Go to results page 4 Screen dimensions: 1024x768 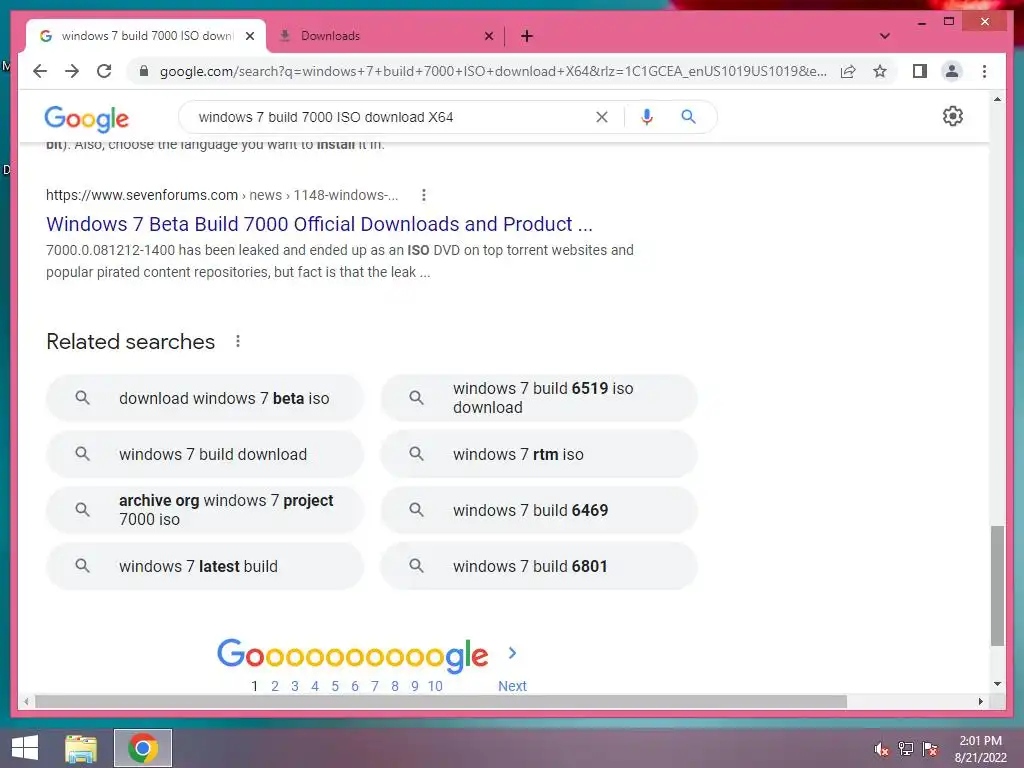coord(315,686)
